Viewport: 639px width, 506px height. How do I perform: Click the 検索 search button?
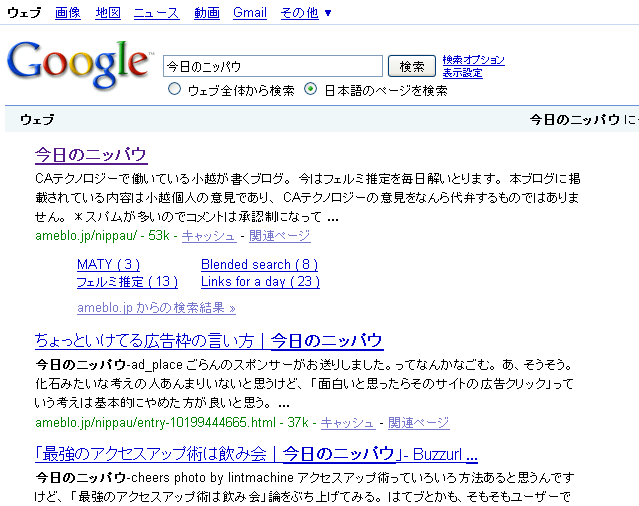click(x=412, y=66)
